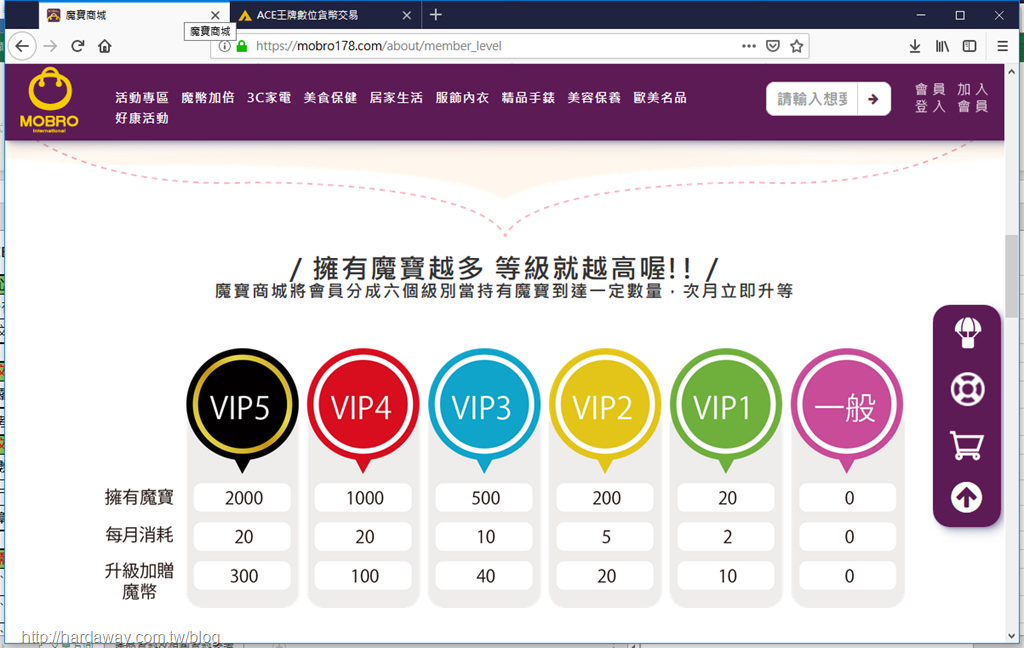
Task: Close the ACE王牌數位貨幣交易 tab
Action: 407,15
